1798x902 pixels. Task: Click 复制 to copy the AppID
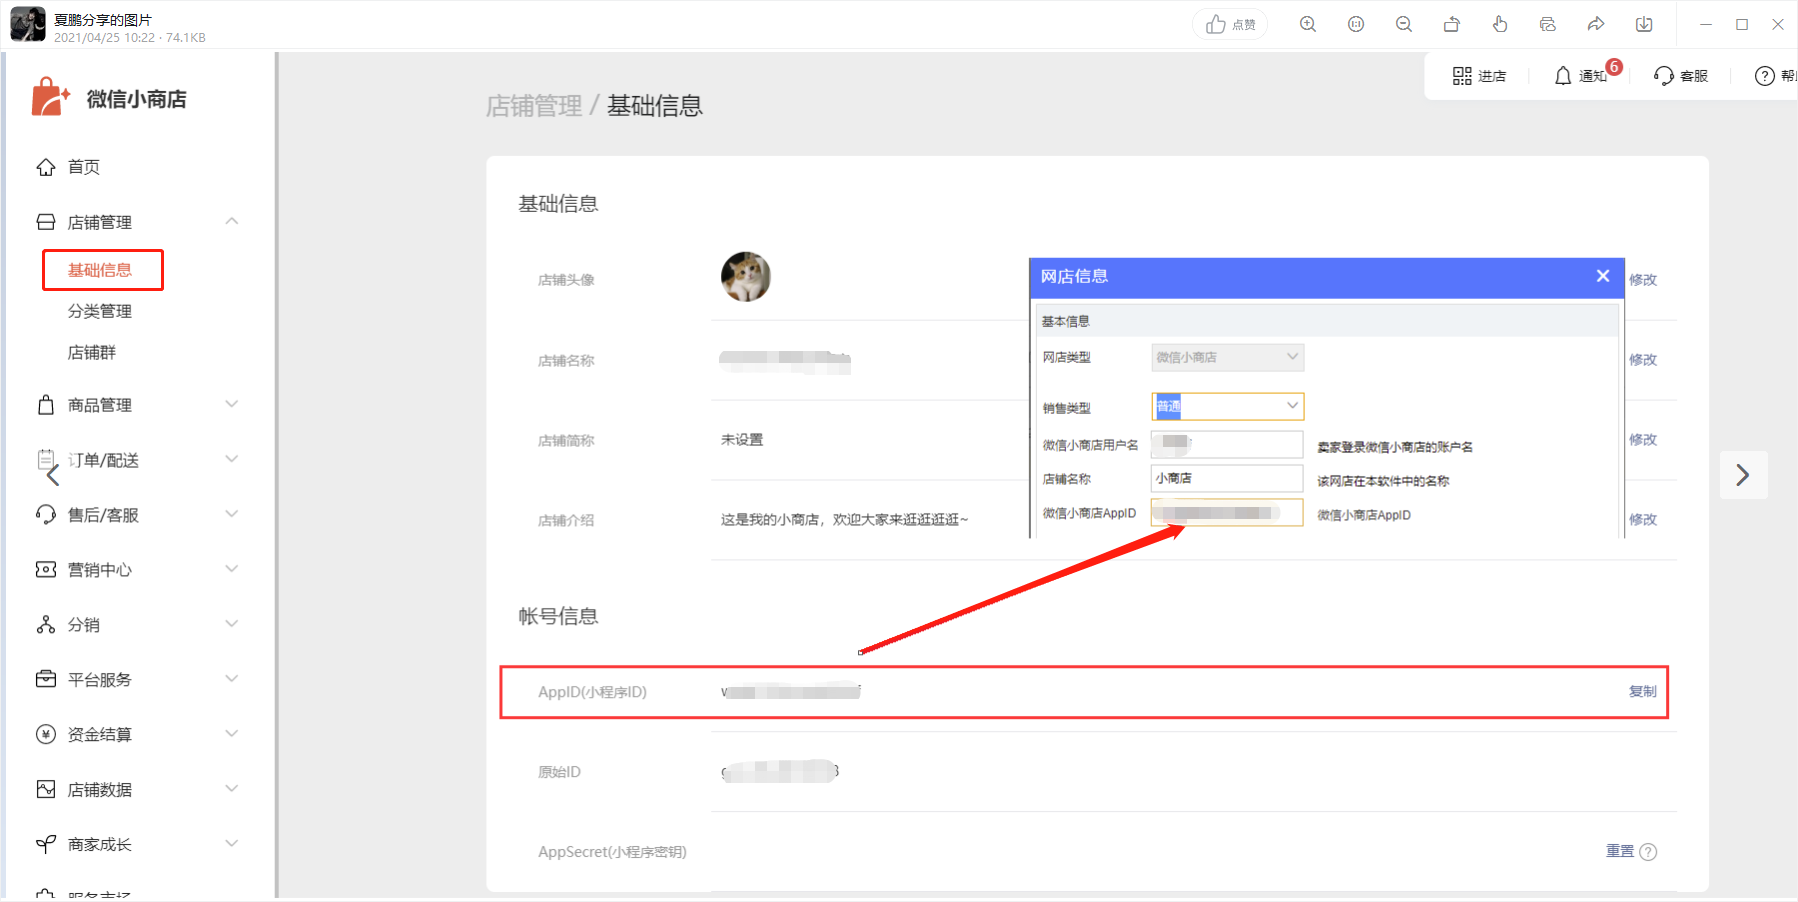point(1643,692)
